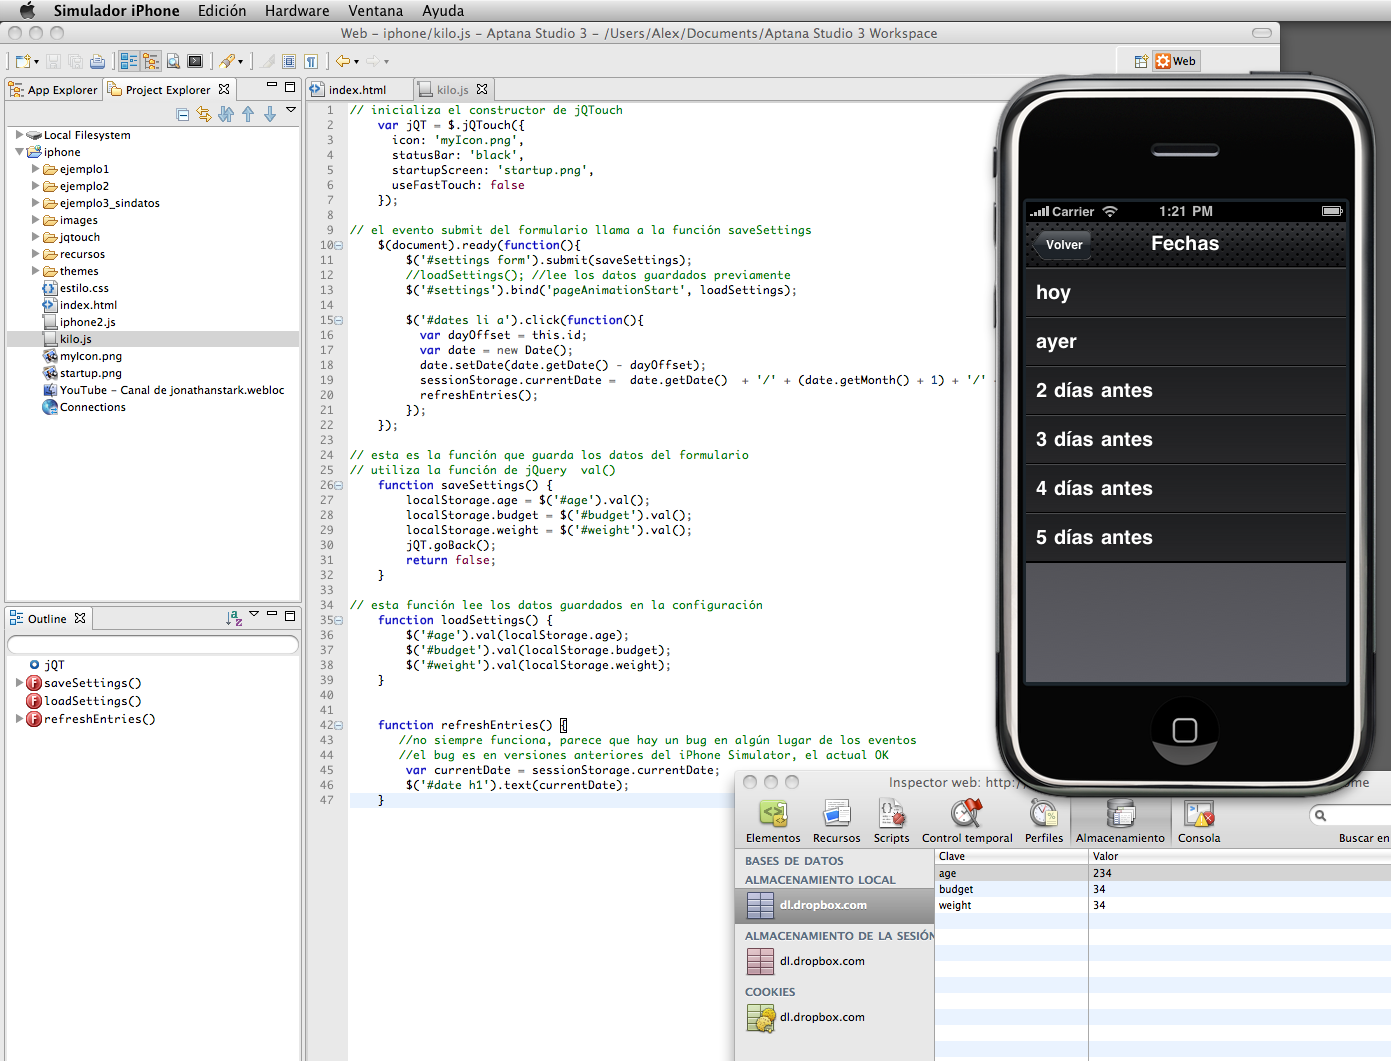Screen dimensions: 1391x1061
Task: Open the Hardware menu in the menu bar
Action: tap(296, 11)
